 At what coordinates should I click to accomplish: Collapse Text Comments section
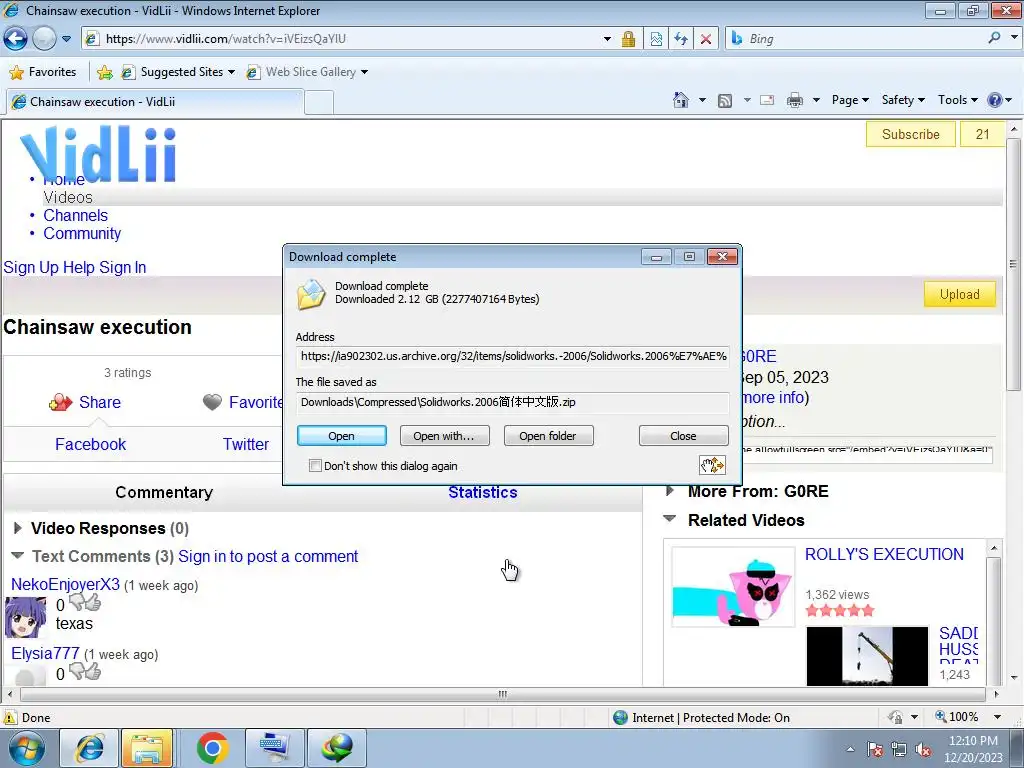[18, 556]
